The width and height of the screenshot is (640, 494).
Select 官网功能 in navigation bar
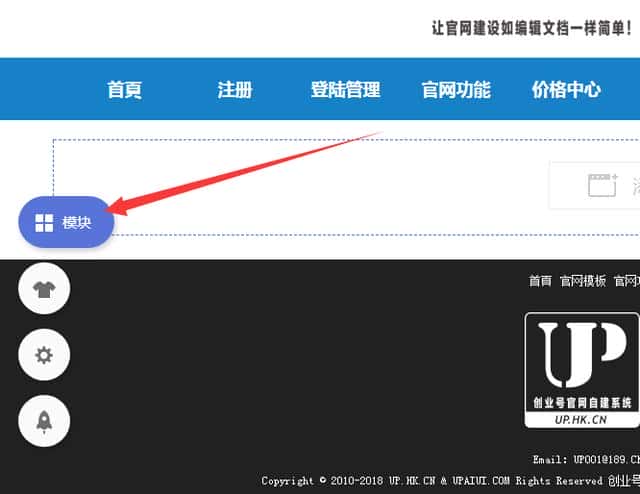coord(456,90)
